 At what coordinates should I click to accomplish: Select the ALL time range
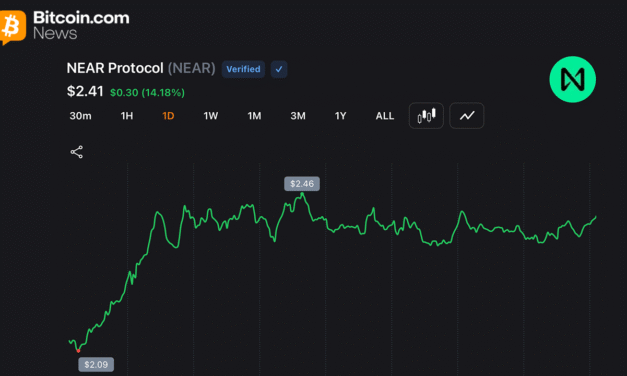[x=385, y=116]
